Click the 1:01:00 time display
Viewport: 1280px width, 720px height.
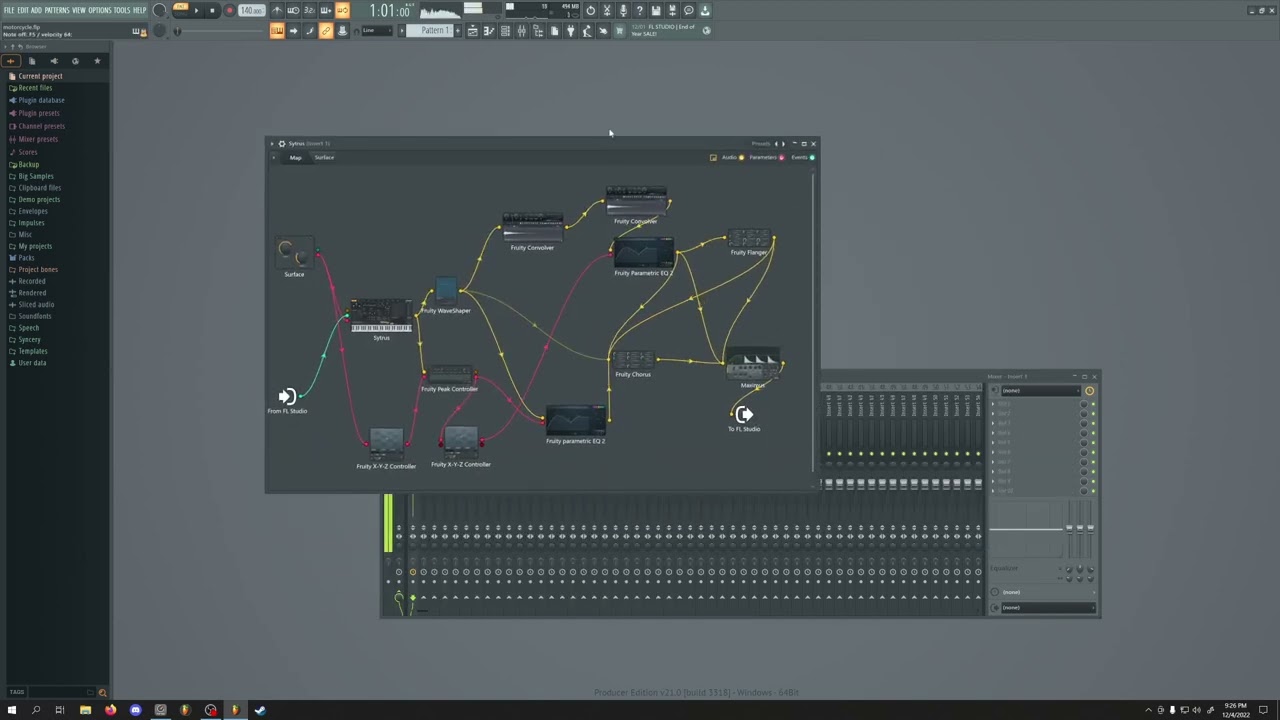(390, 11)
